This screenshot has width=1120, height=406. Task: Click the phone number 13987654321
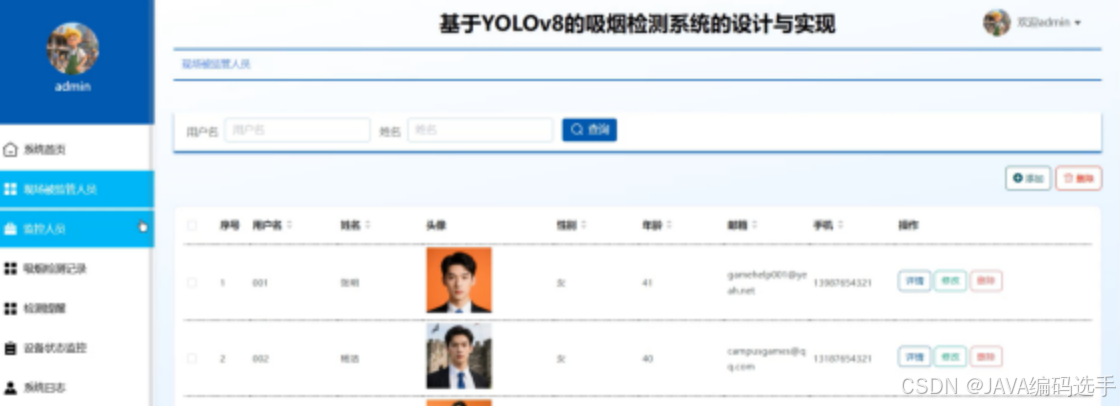(842, 283)
